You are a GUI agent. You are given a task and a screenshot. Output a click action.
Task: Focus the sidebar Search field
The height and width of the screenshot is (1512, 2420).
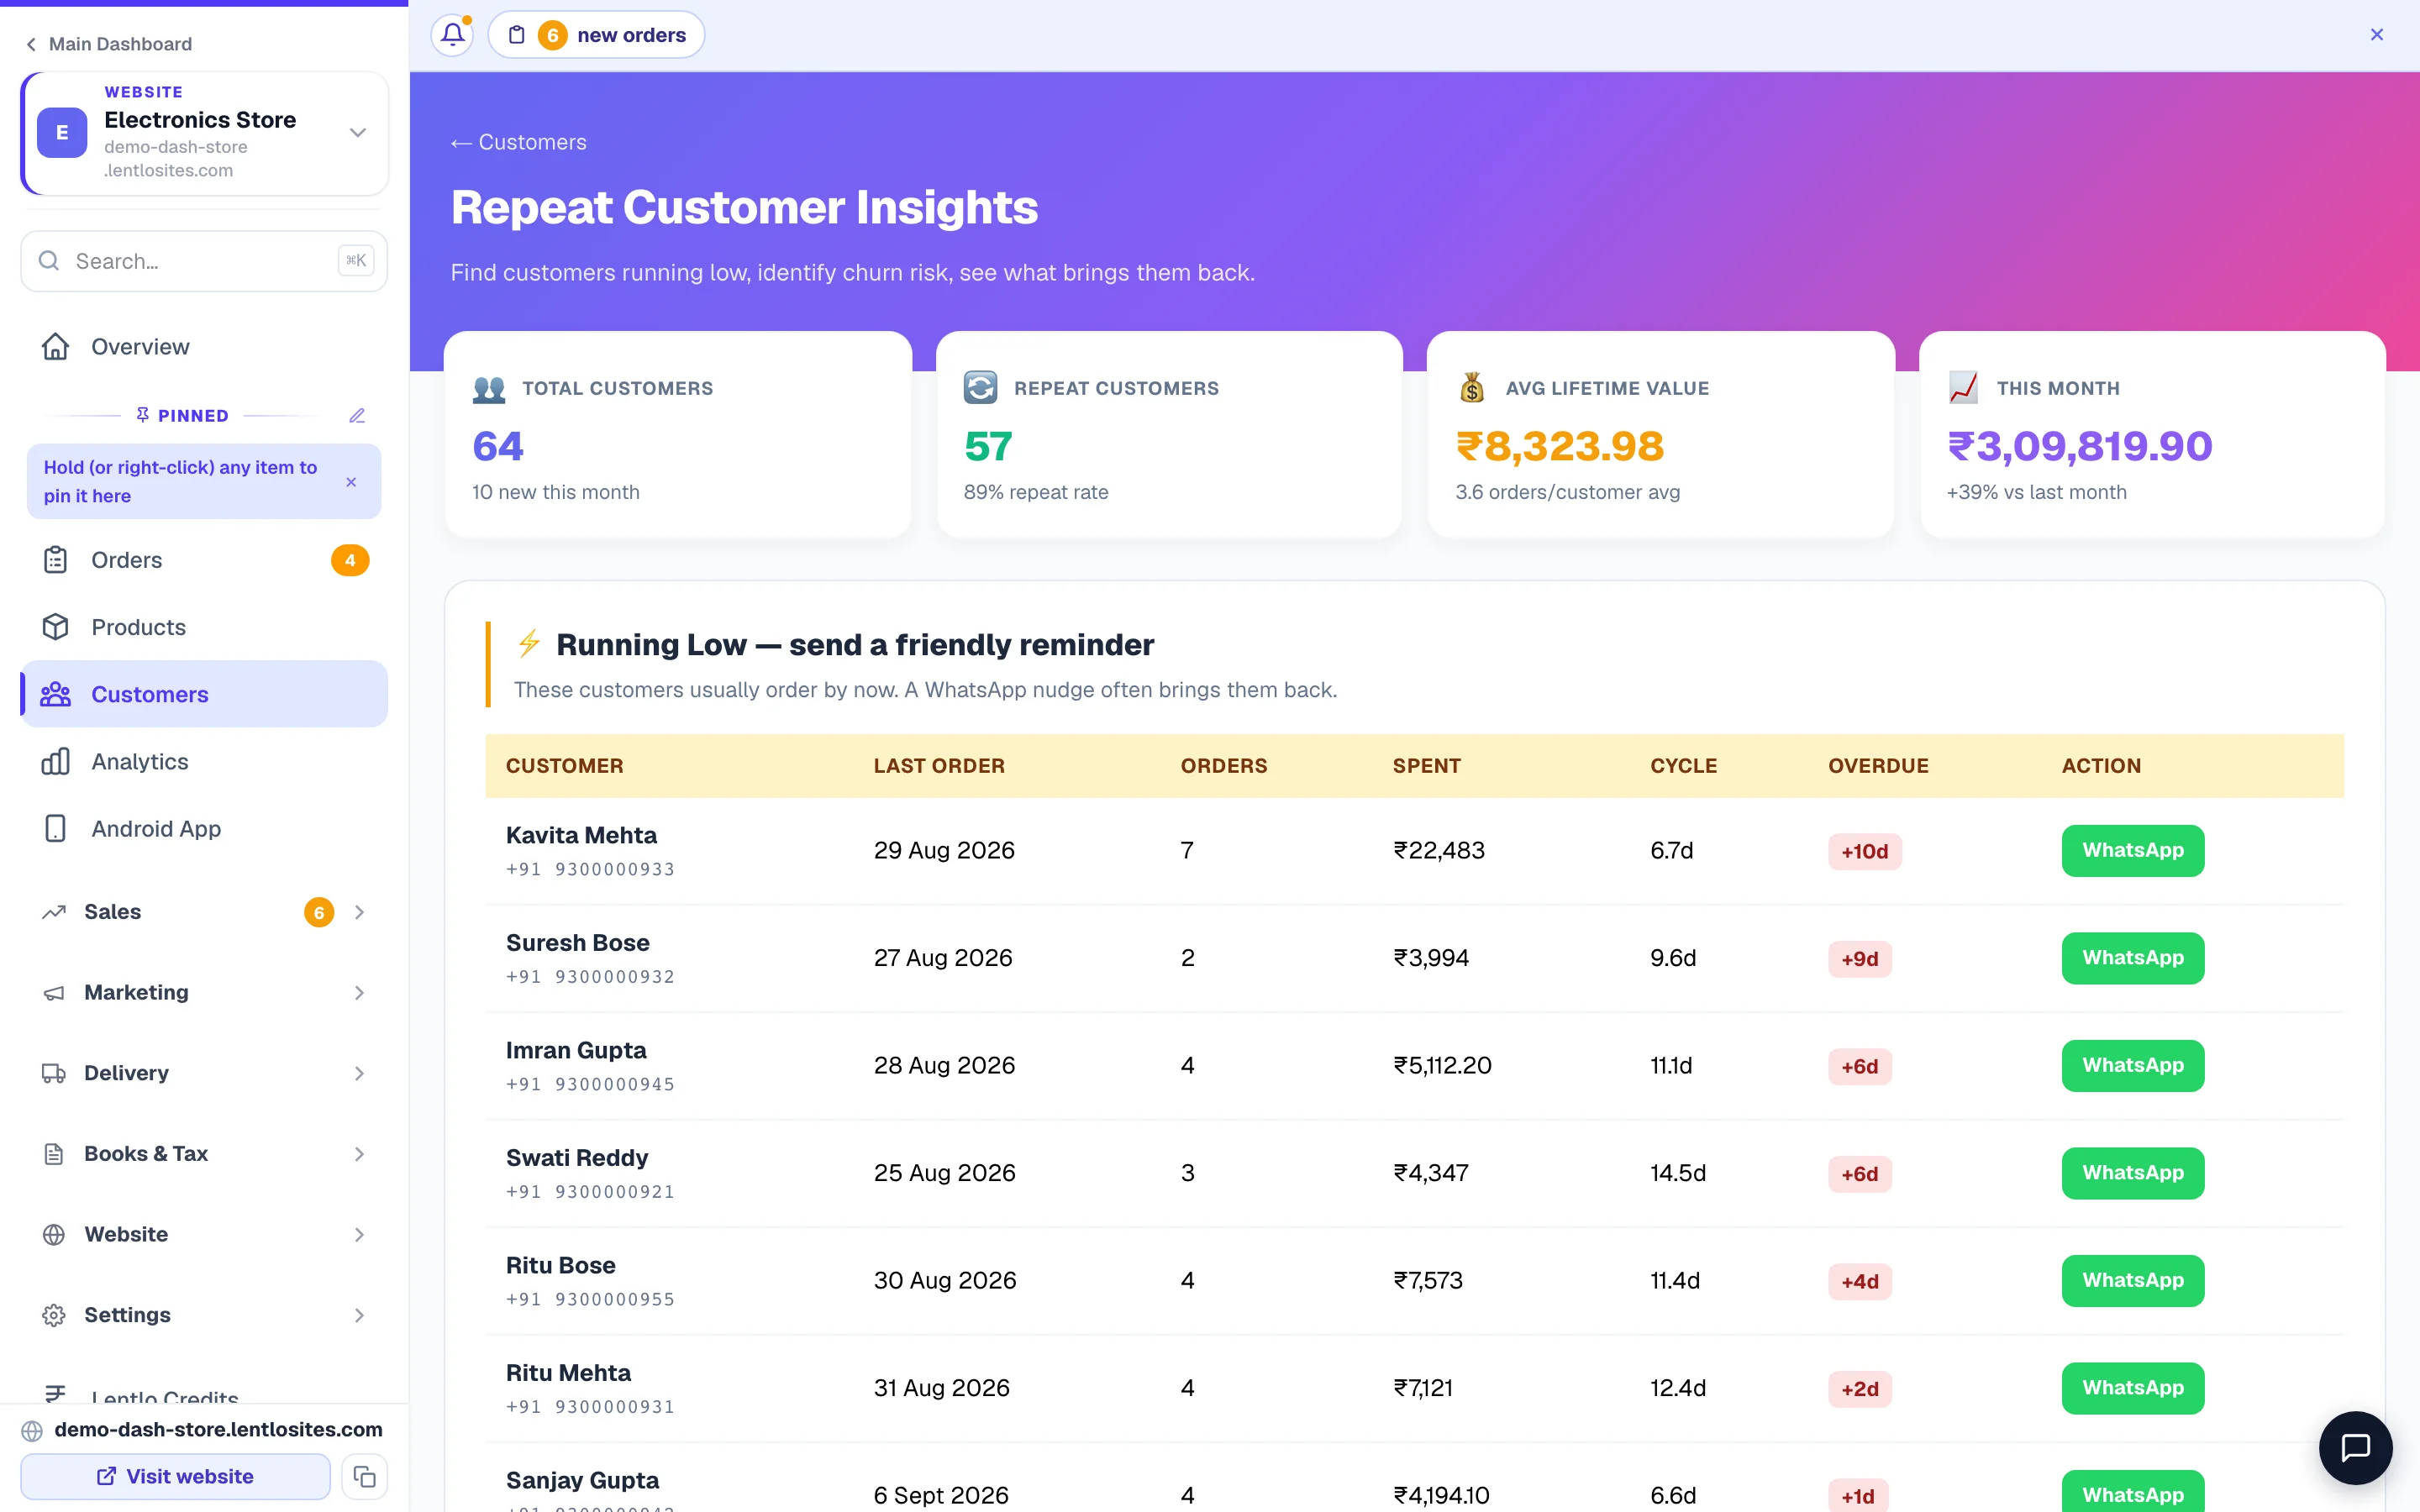(x=204, y=261)
